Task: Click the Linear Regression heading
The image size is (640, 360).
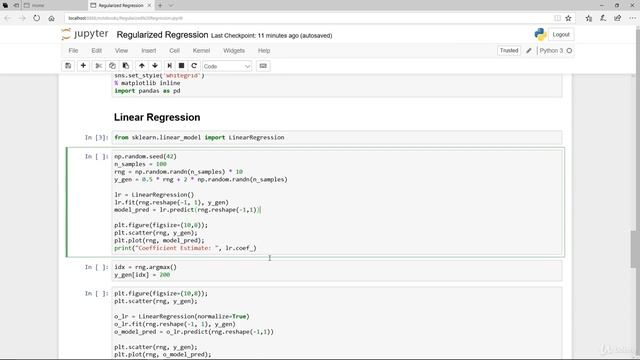Action: (157, 118)
